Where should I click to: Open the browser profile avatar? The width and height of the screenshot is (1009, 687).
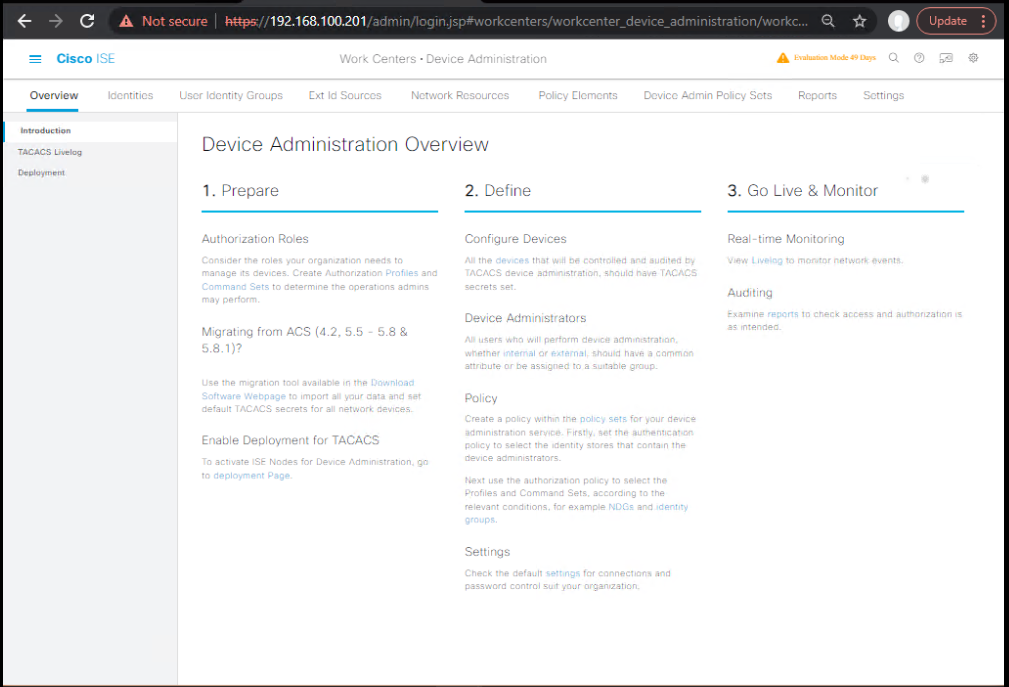(x=898, y=21)
